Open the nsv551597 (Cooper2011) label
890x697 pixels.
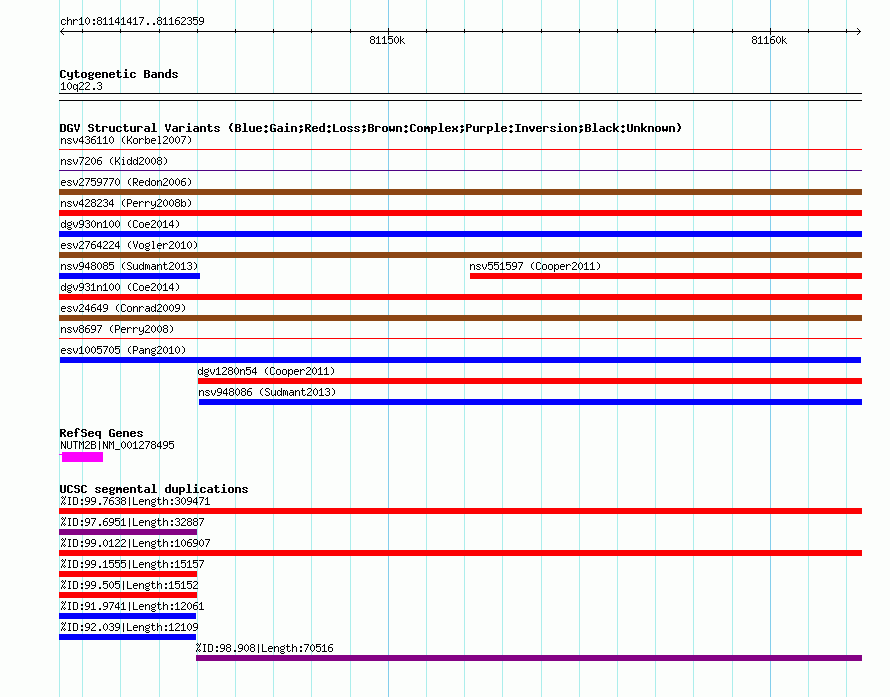point(535,266)
